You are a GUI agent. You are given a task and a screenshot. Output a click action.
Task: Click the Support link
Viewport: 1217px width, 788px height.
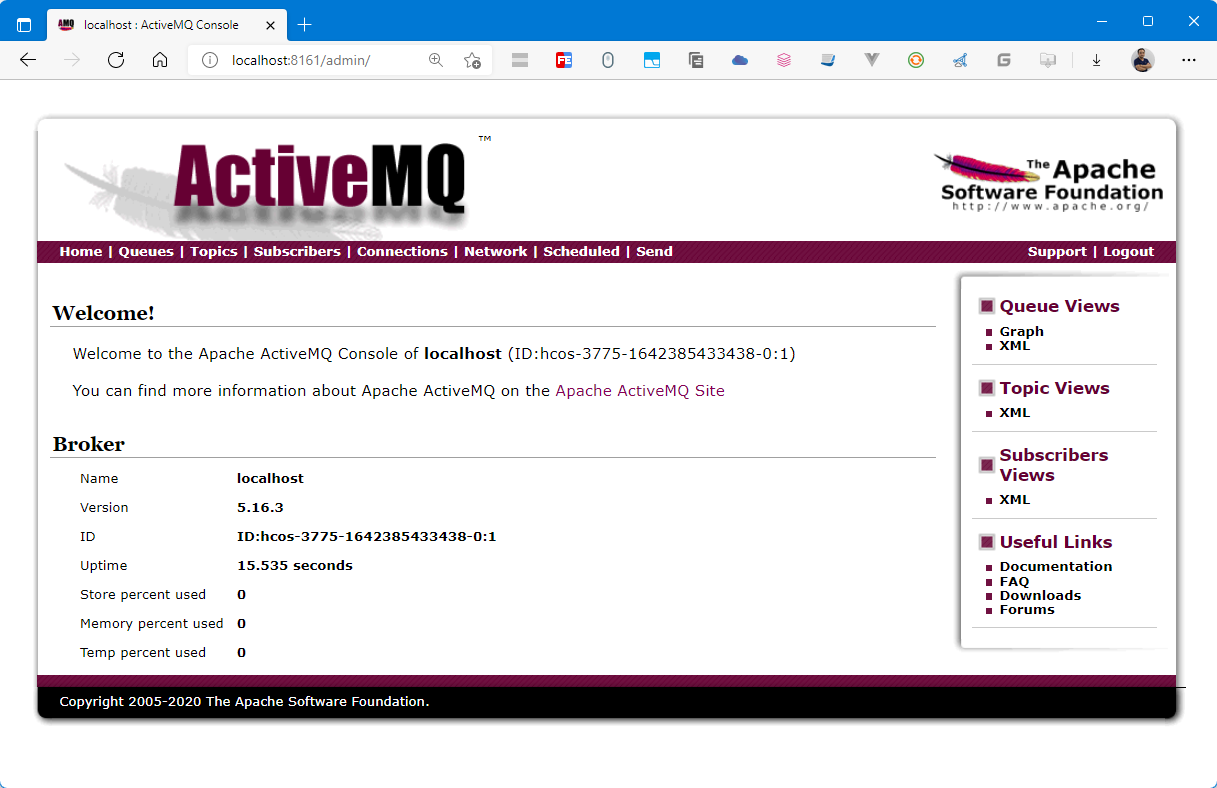[1057, 252]
